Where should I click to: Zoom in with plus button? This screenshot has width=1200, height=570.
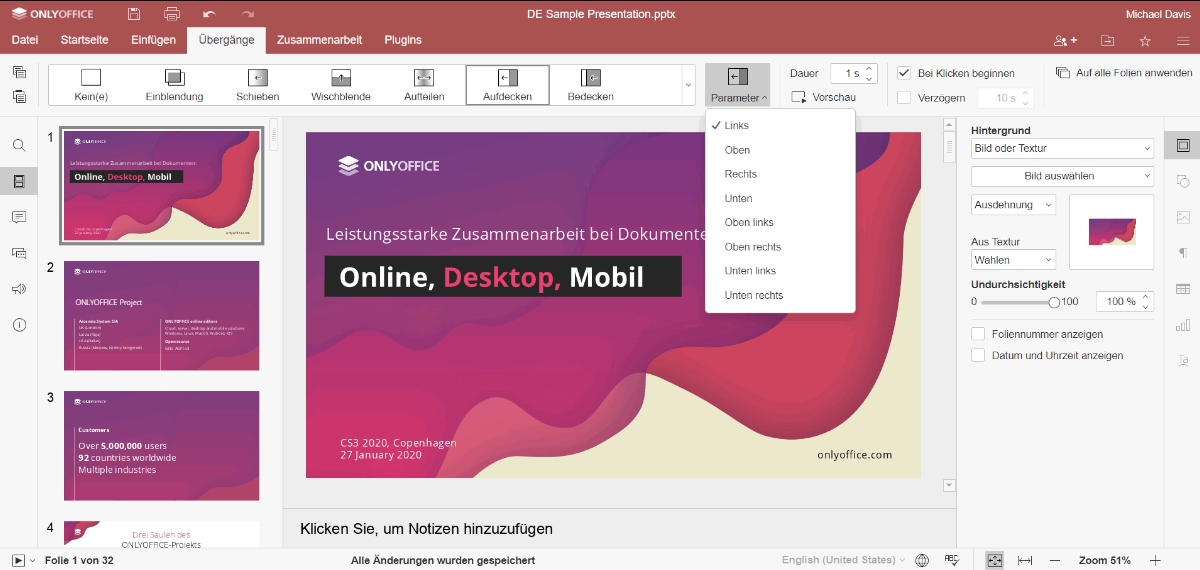click(1155, 560)
